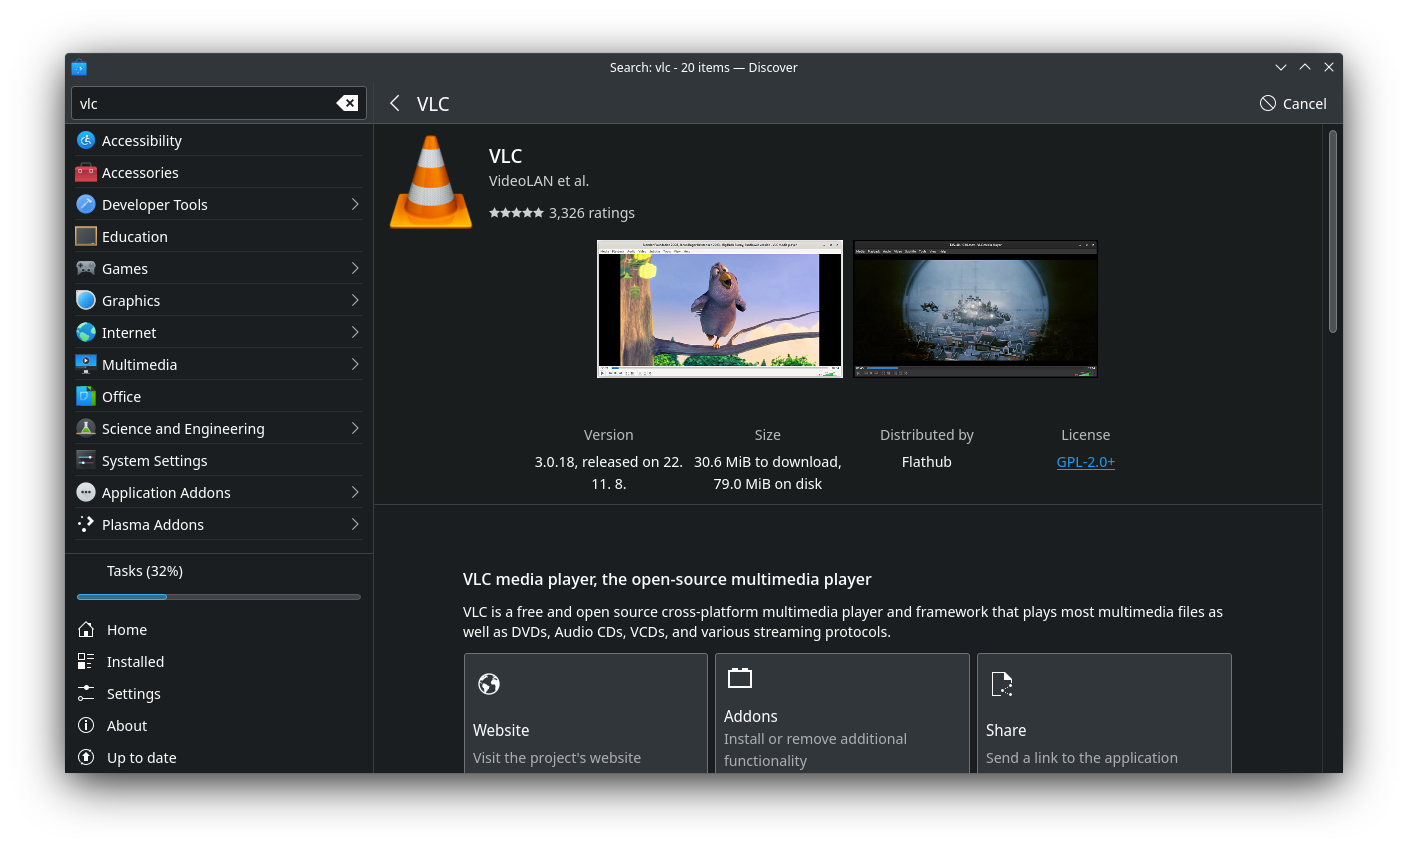This screenshot has width=1408, height=850.
Task: Click the System Settings icon
Action: point(86,460)
